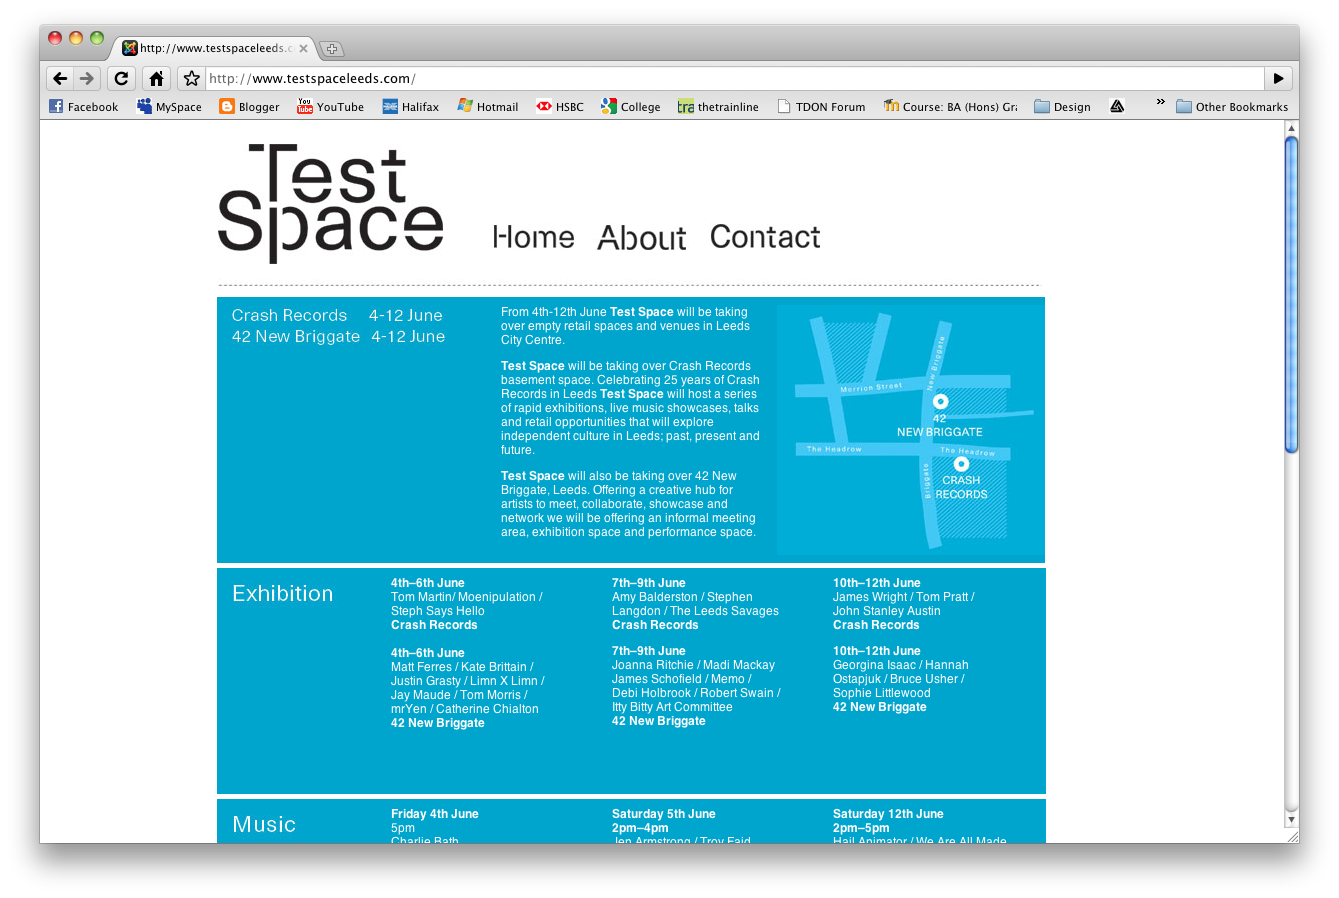Image resolution: width=1339 pixels, height=898 pixels.
Task: Click 'Joanna Ritchie / Madi Mackay' text
Action: 693,665
